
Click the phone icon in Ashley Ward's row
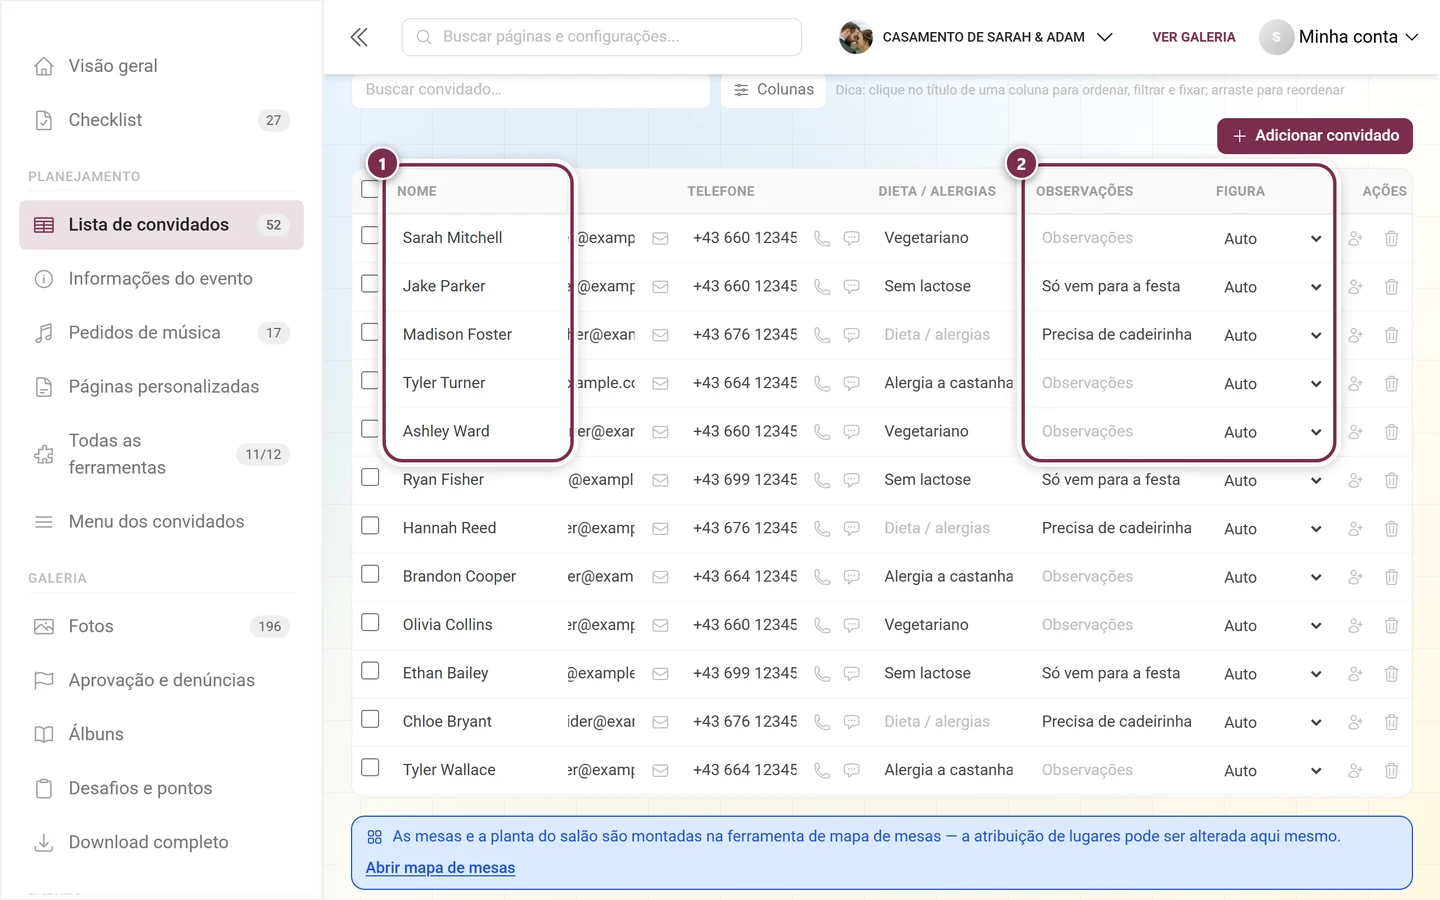[x=822, y=432]
